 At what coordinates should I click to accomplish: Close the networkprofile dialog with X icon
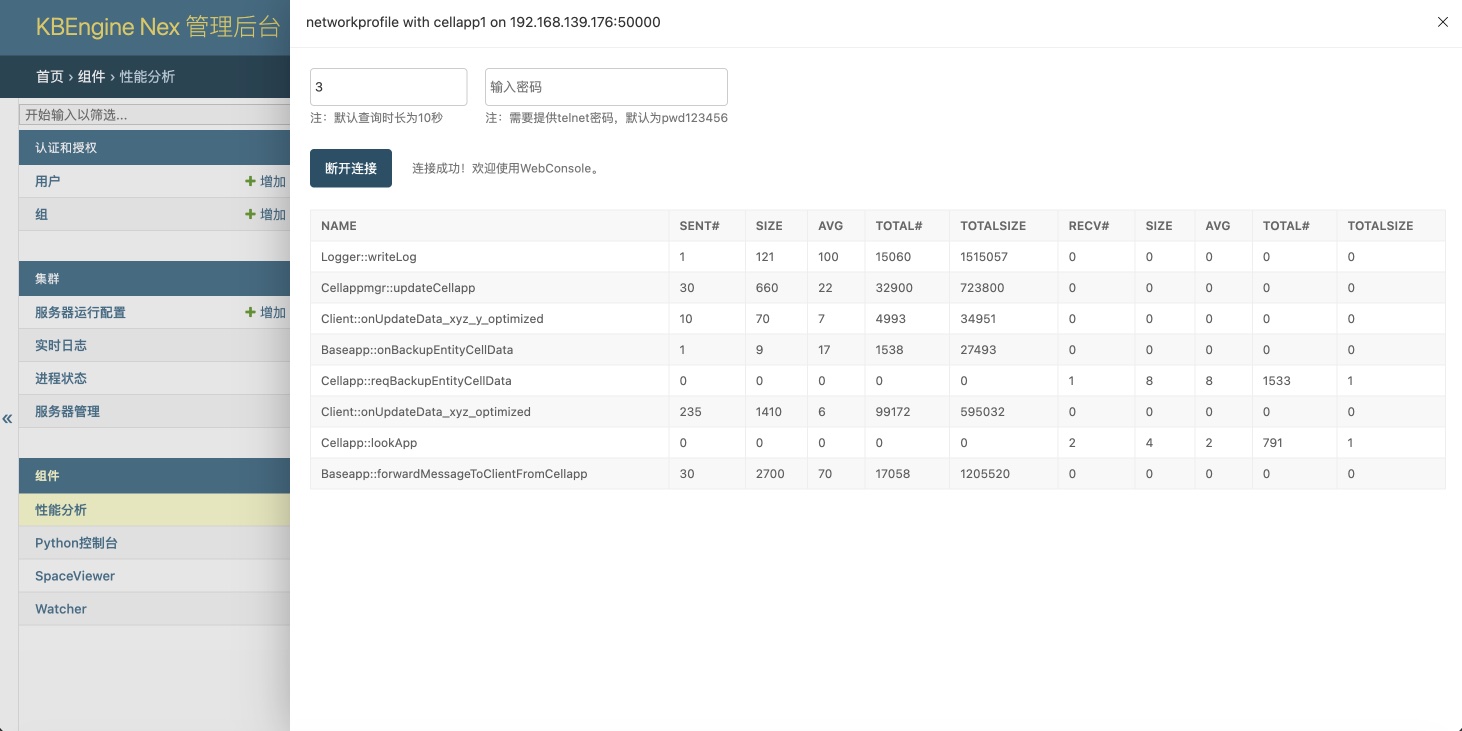click(x=1442, y=22)
